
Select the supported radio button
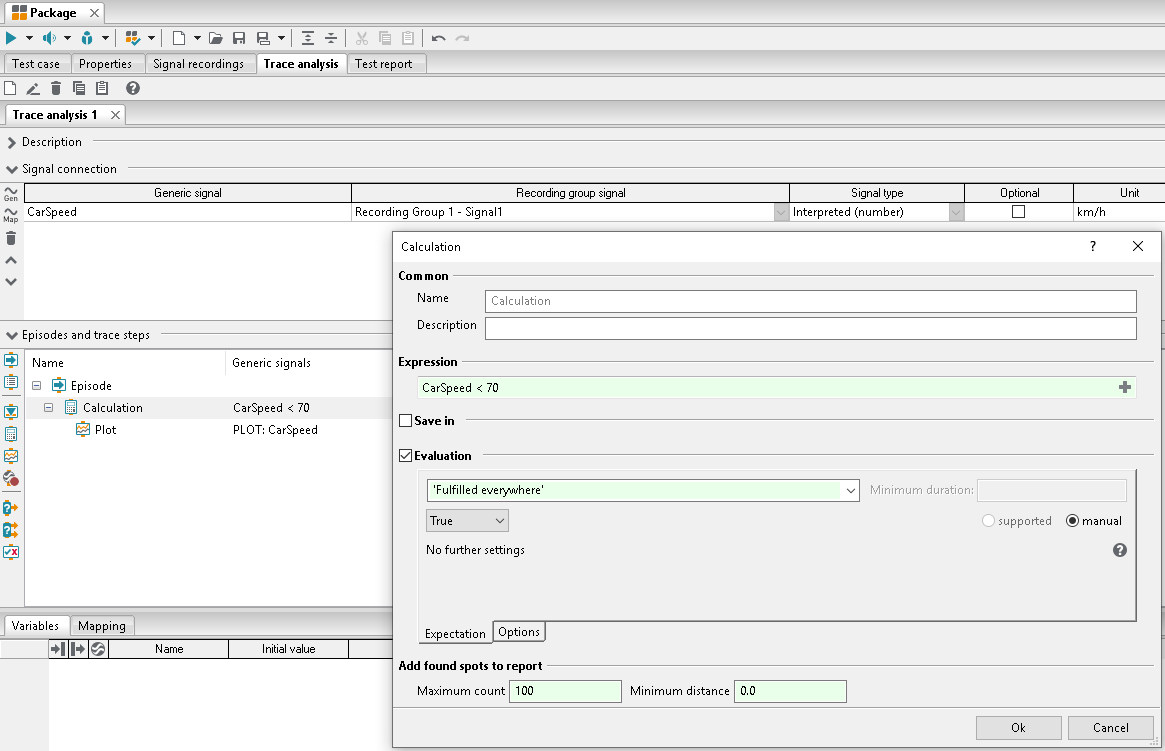coord(988,521)
